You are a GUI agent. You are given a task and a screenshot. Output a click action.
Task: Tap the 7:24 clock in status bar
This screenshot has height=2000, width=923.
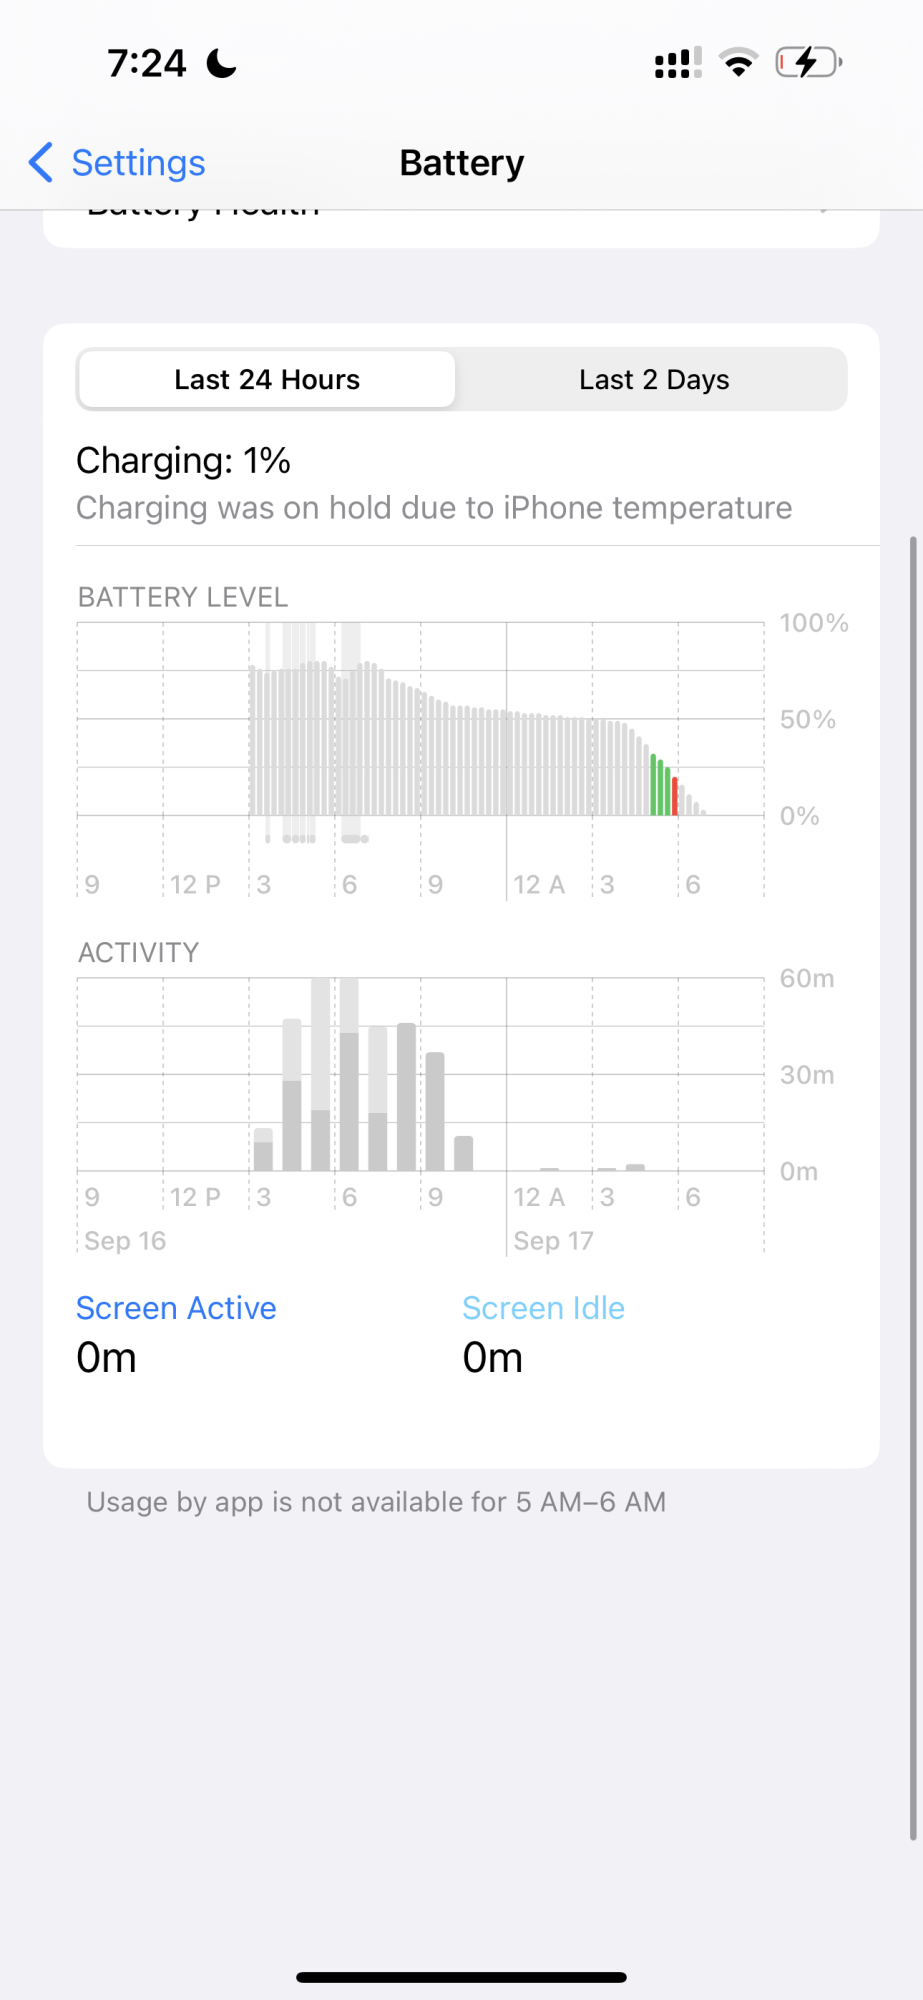click(147, 64)
